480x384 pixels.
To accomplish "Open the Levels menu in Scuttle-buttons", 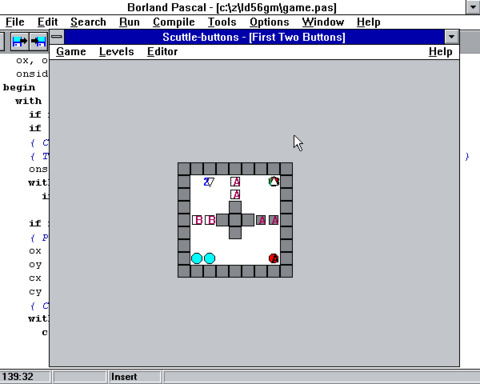I will click(116, 52).
